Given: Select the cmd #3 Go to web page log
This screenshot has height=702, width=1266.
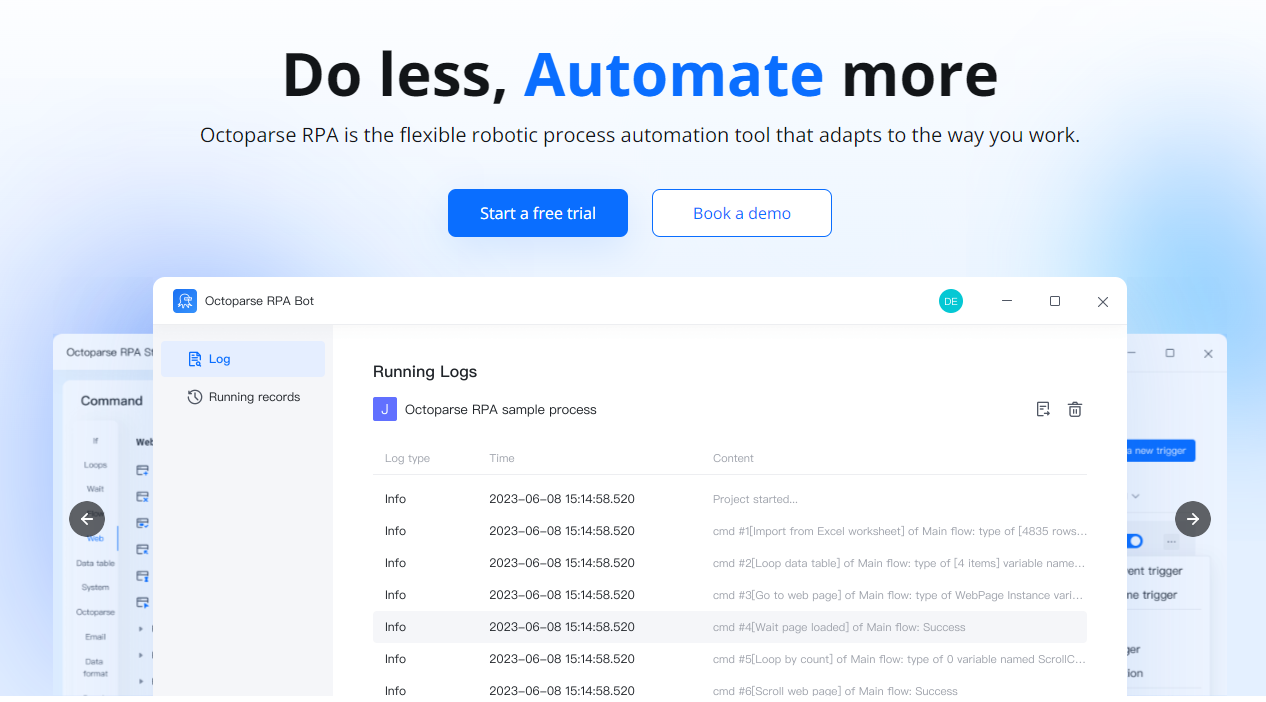Looking at the screenshot, I should pos(730,595).
